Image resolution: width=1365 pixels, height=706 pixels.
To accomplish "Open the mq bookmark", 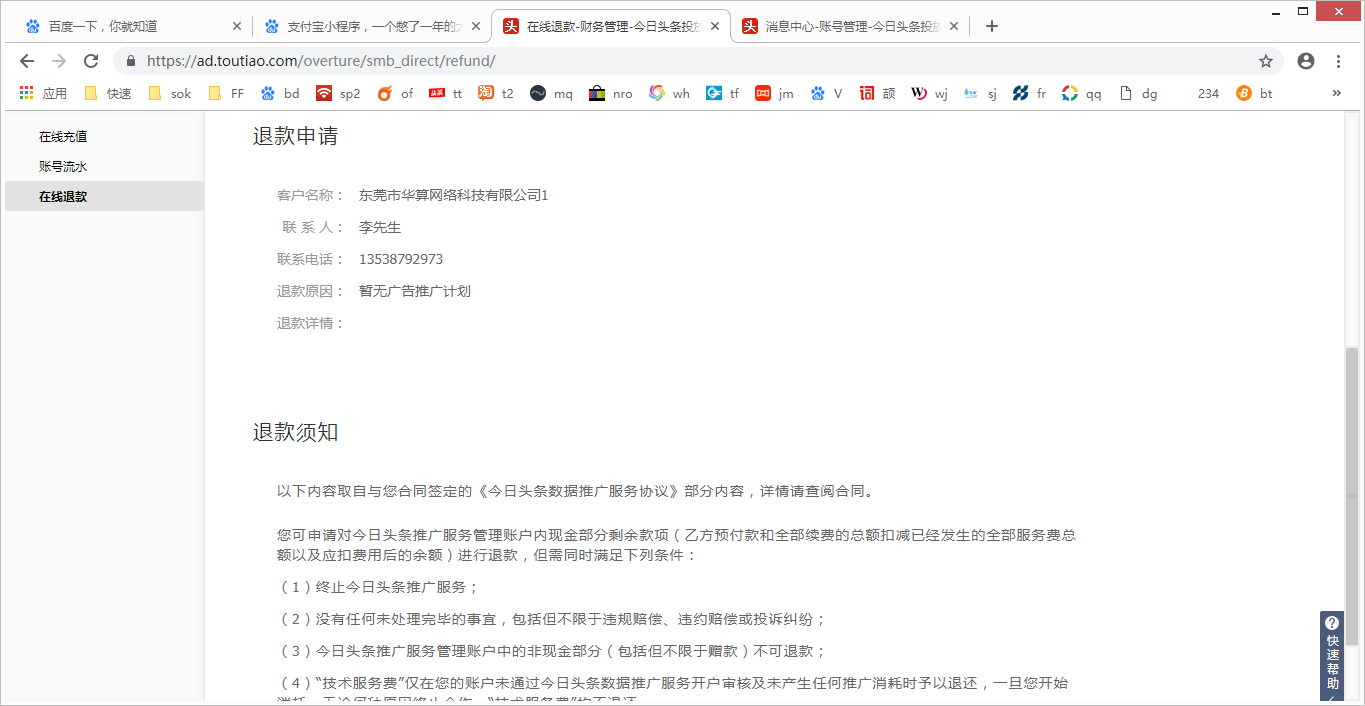I will click(551, 93).
